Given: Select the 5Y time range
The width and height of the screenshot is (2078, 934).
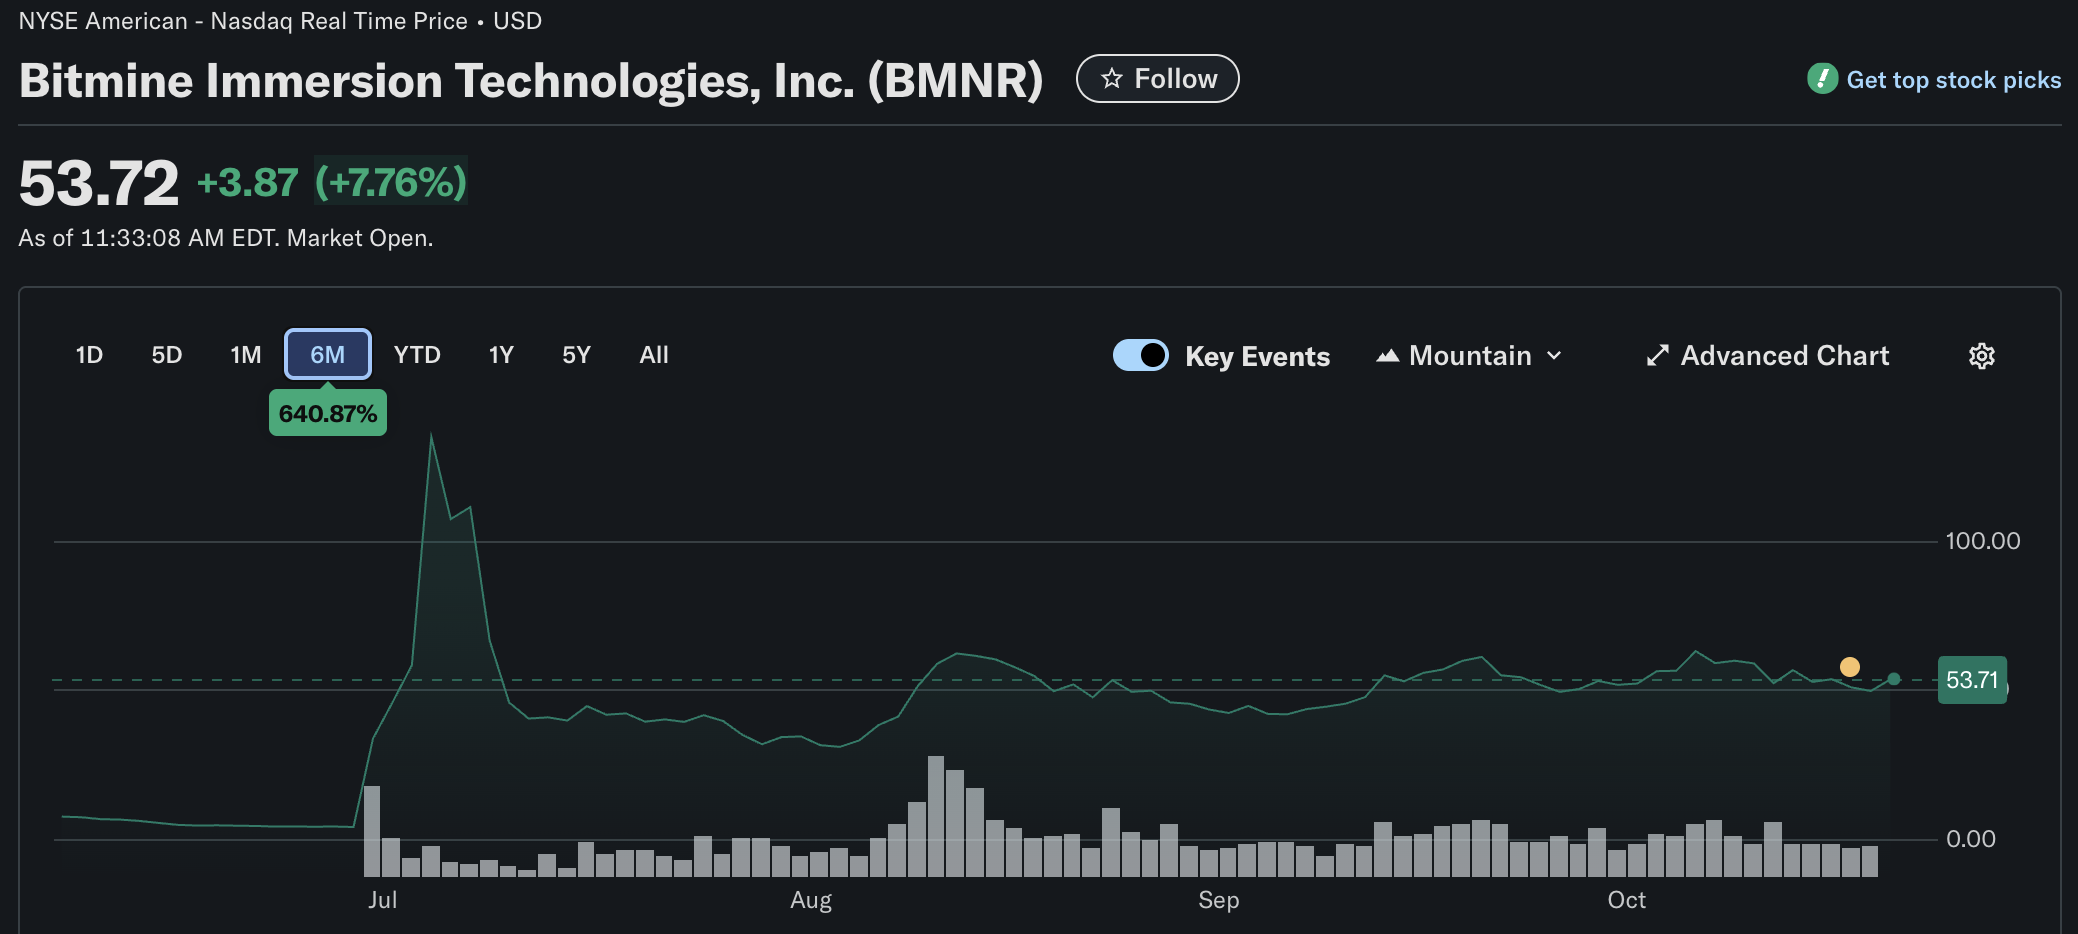Looking at the screenshot, I should (x=576, y=355).
